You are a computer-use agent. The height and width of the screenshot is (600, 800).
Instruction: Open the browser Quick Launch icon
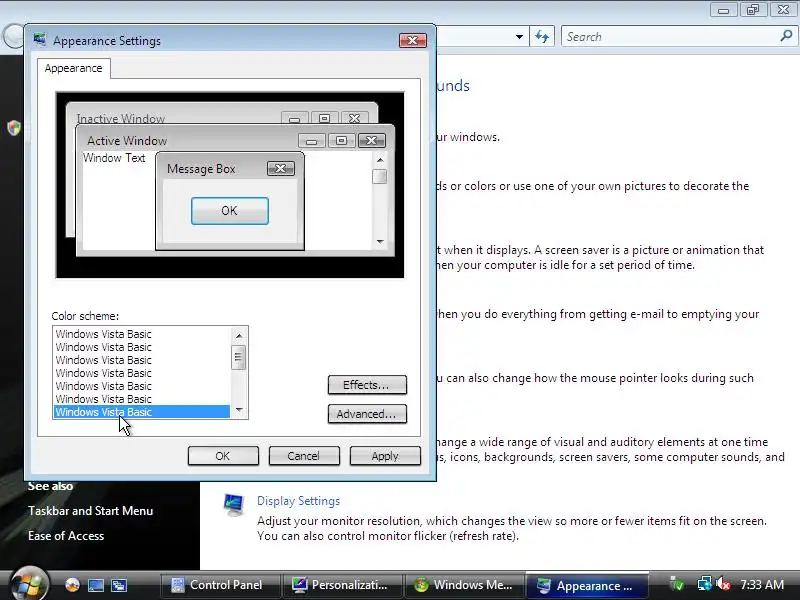pyautogui.click(x=72, y=585)
